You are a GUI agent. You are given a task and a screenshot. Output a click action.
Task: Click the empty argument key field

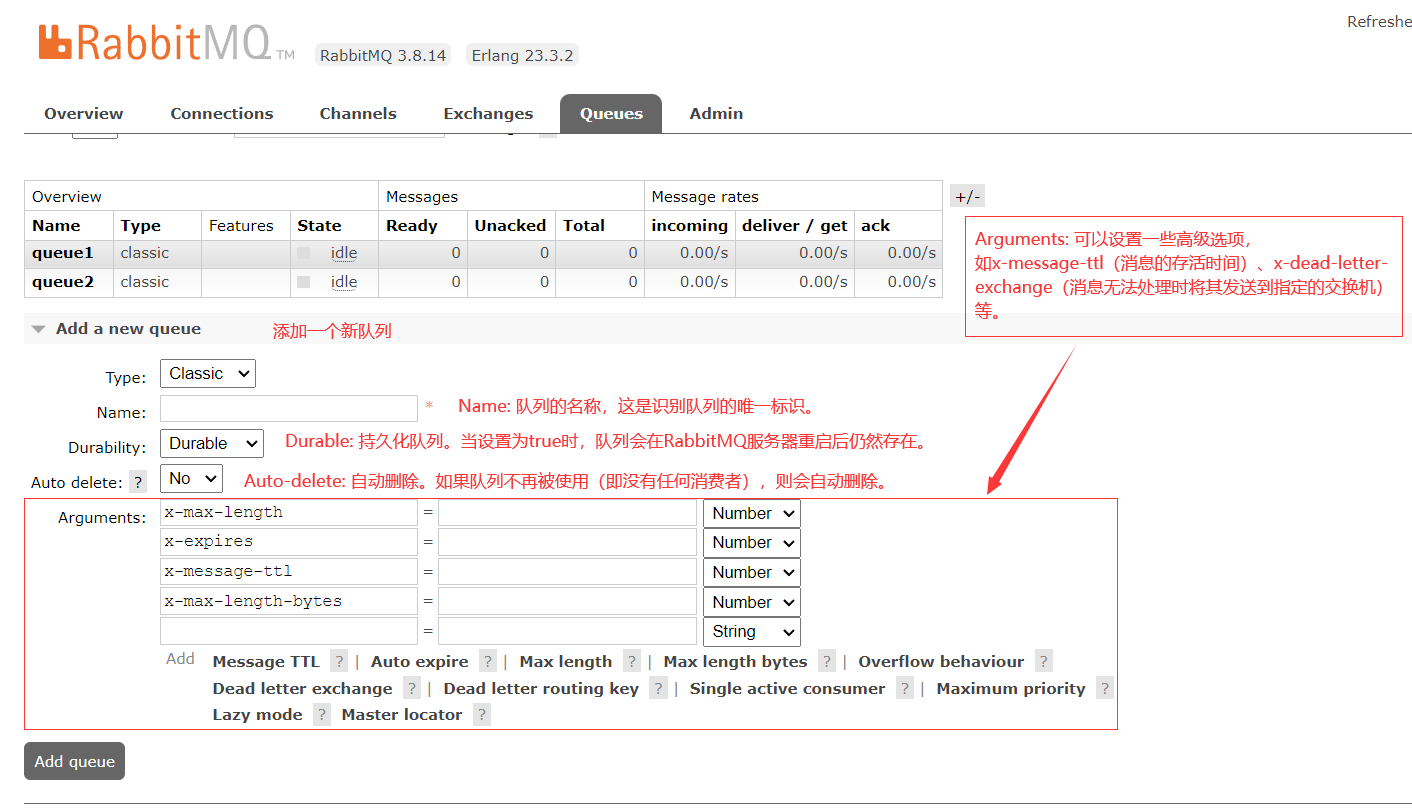[289, 631]
